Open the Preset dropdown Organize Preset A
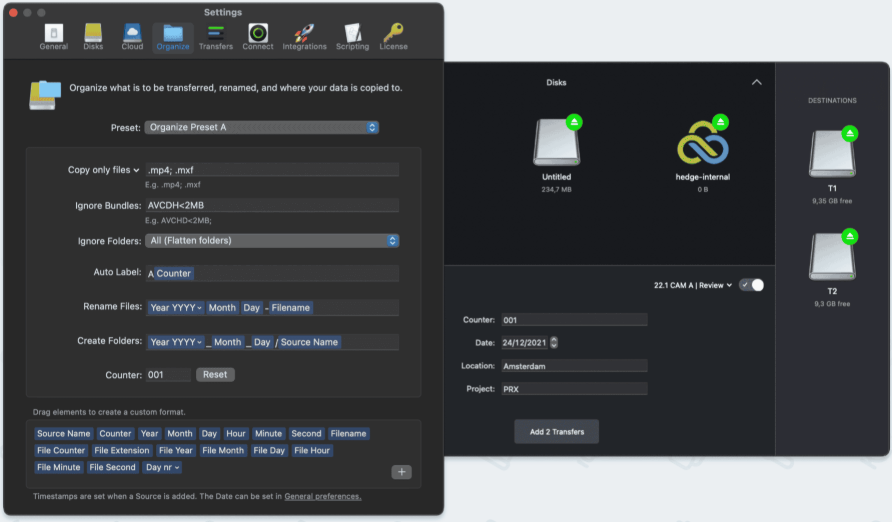The image size is (892, 522). (x=262, y=127)
